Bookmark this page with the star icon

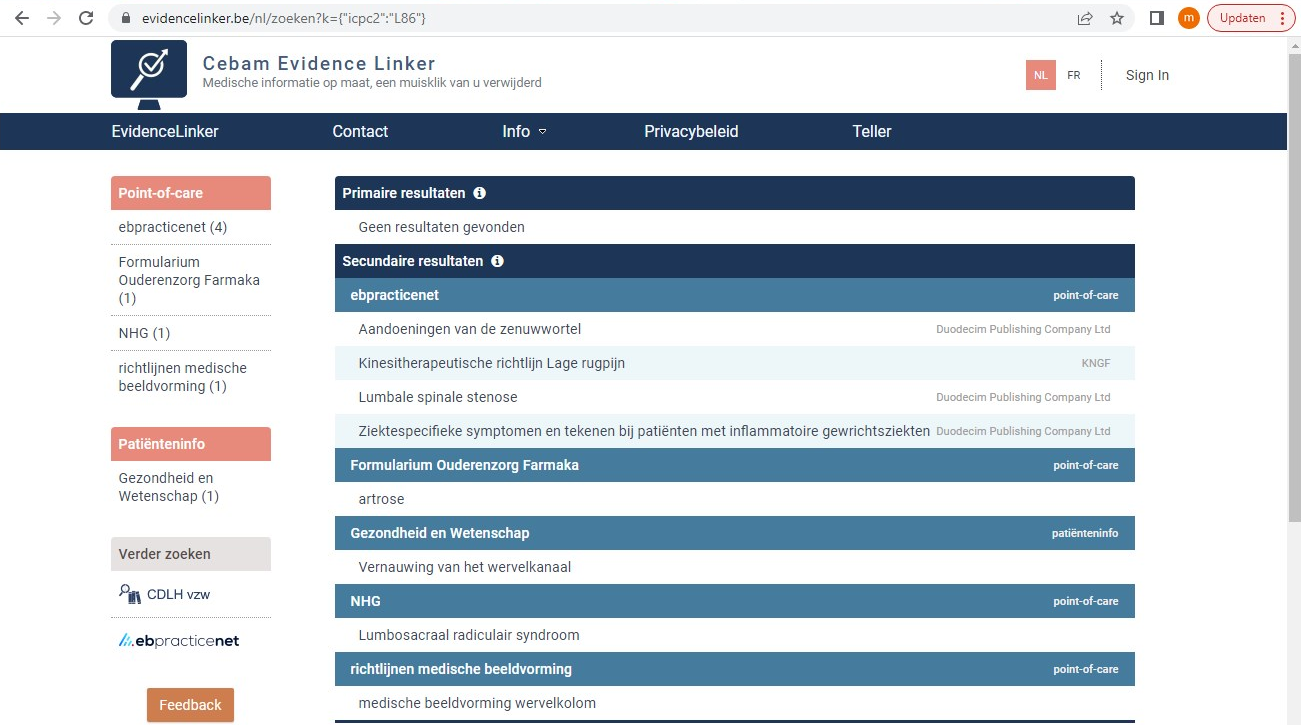coord(1117,18)
